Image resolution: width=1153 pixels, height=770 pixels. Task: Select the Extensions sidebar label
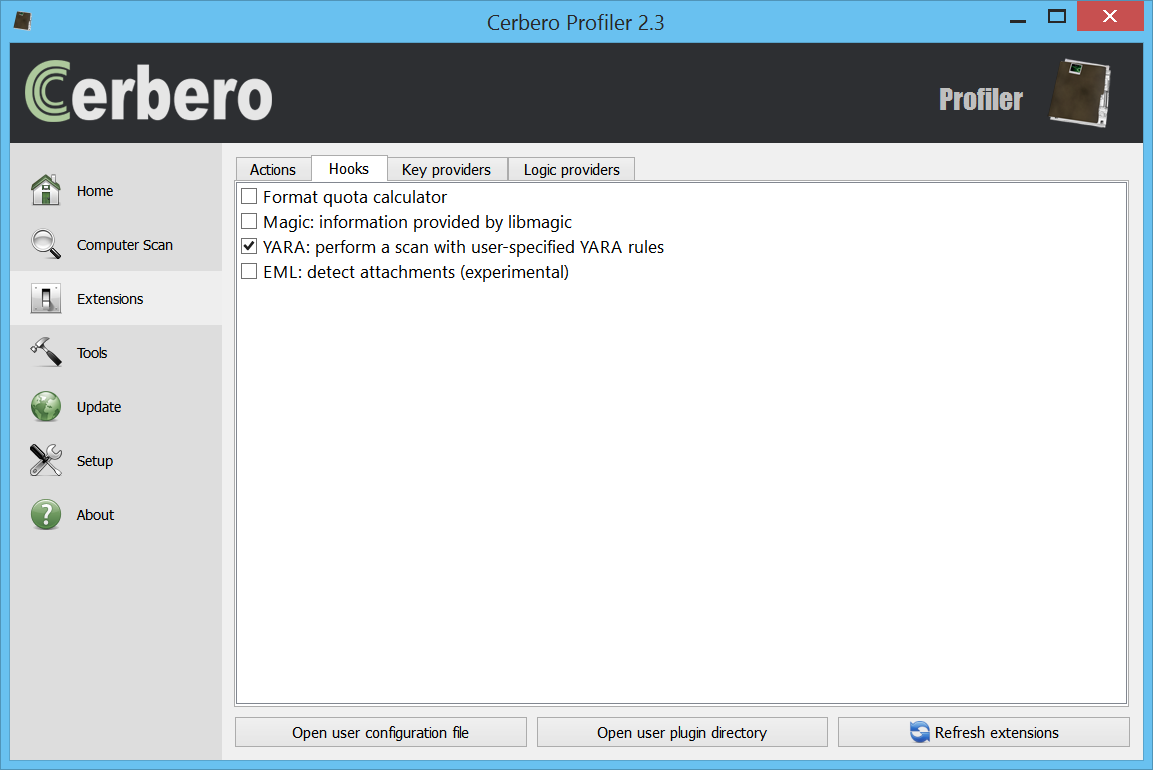[110, 299]
